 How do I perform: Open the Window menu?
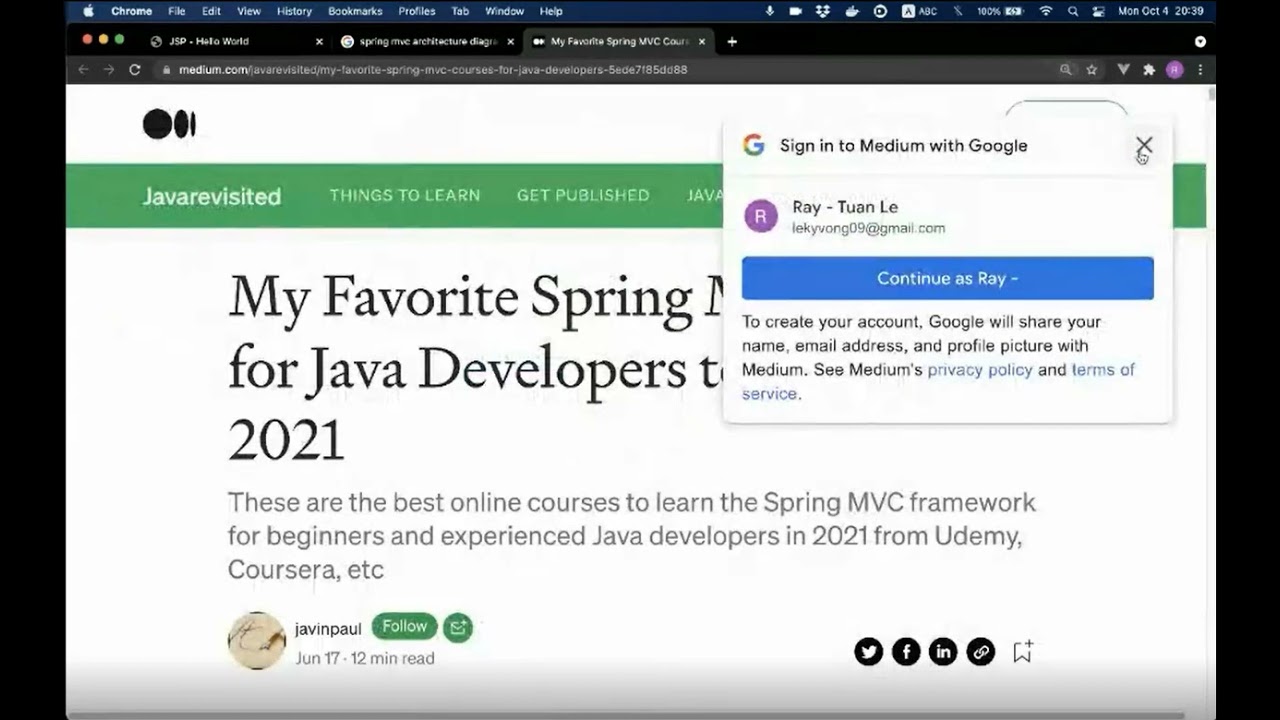505,11
